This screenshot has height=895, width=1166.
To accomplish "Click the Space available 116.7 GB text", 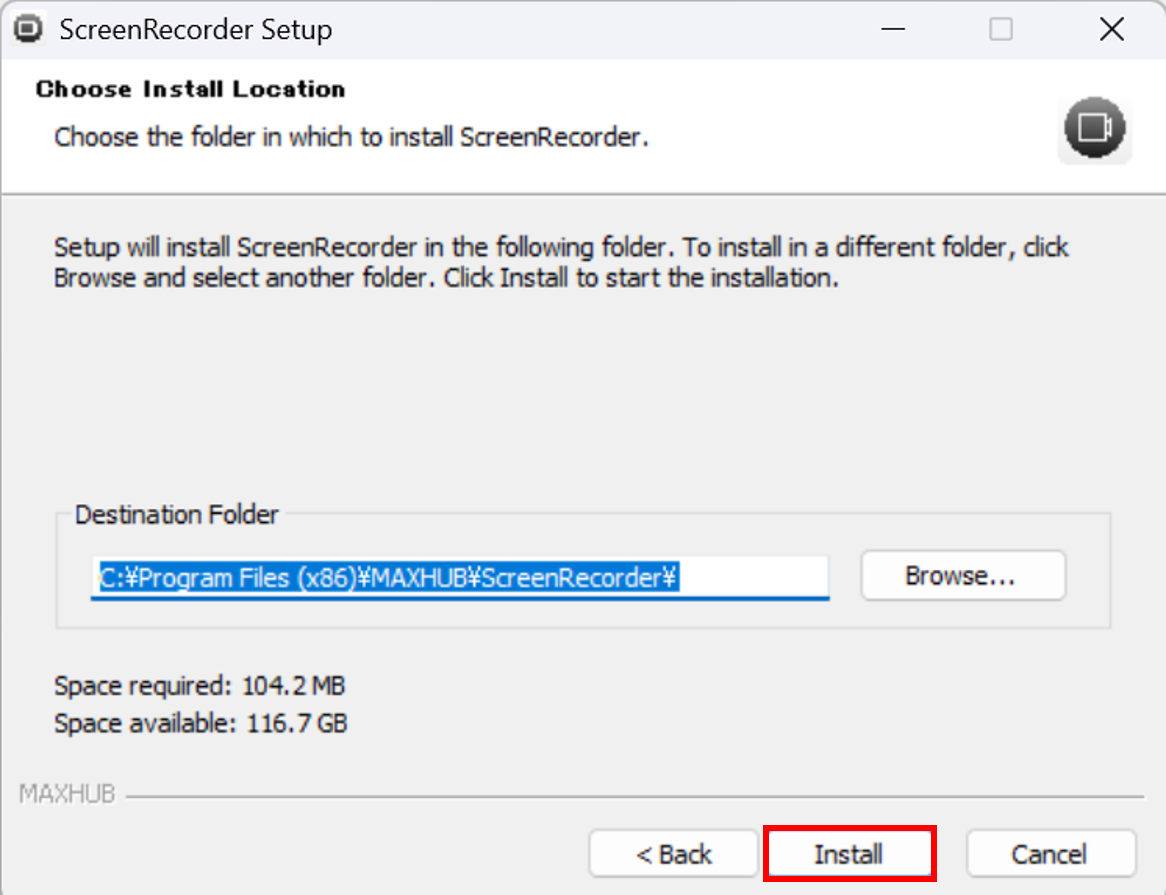I will [201, 723].
